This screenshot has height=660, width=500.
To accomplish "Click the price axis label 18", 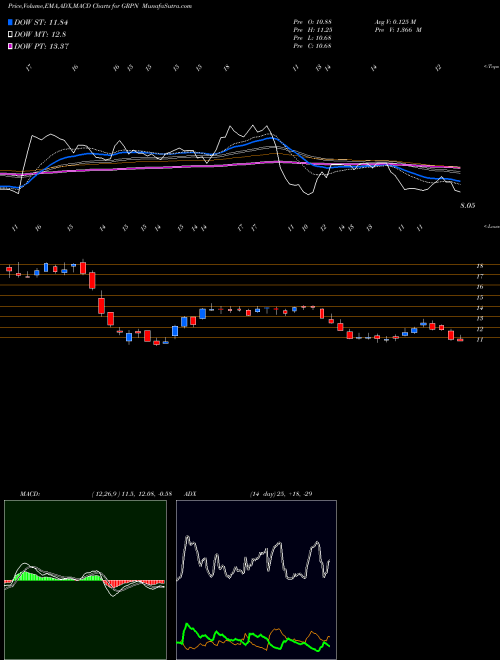I will 479,266.
